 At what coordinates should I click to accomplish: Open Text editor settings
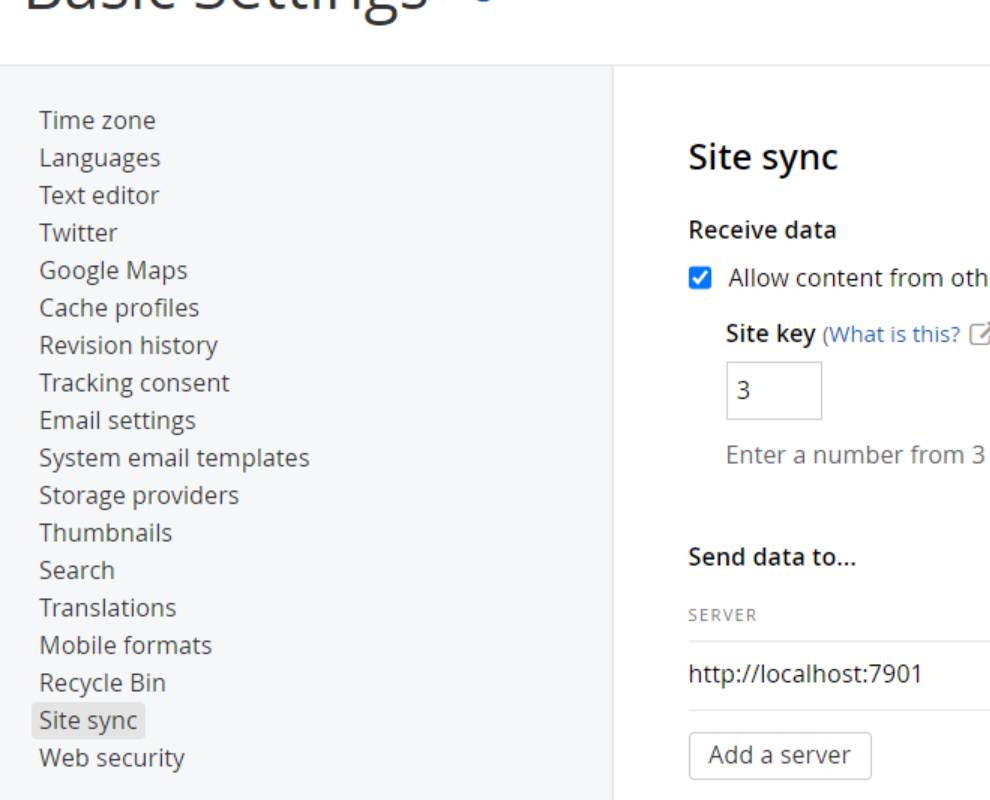(99, 196)
